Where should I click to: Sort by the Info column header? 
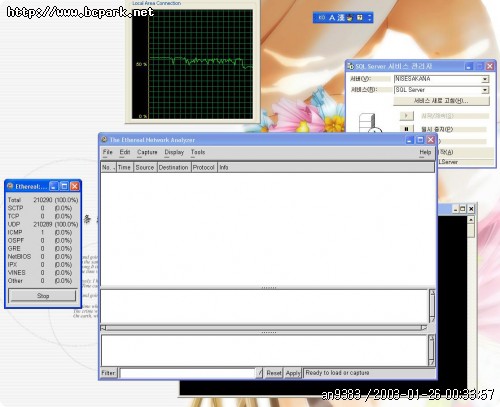click(326, 167)
